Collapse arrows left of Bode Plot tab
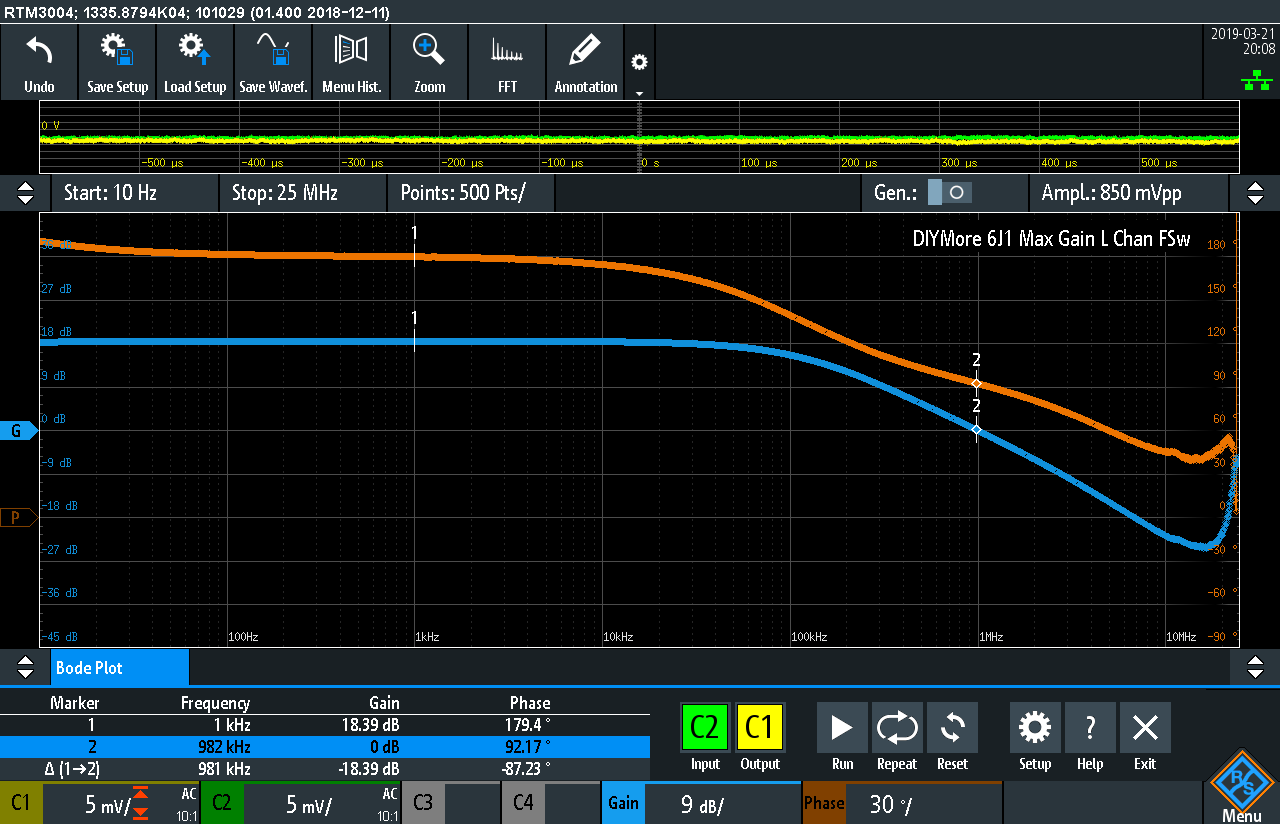1280x824 pixels. [x=25, y=667]
